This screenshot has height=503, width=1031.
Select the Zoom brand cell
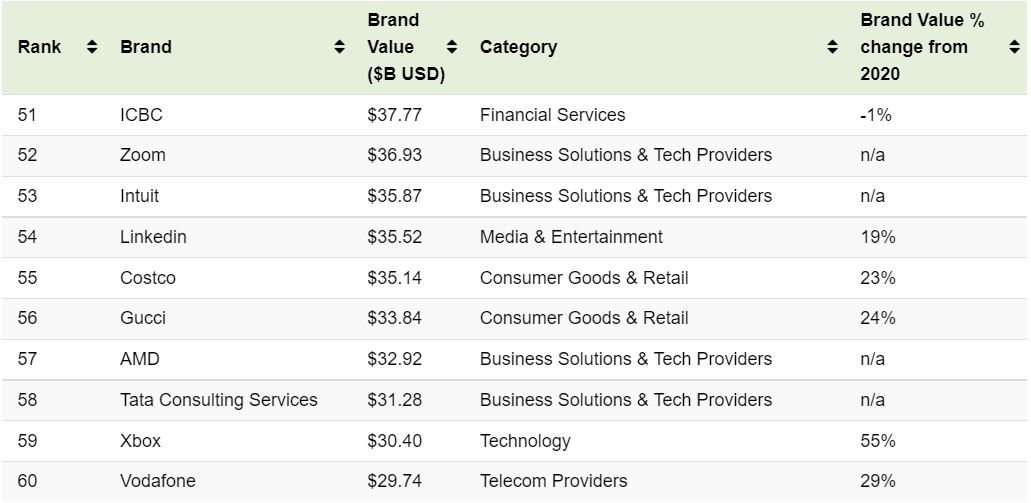[143, 155]
